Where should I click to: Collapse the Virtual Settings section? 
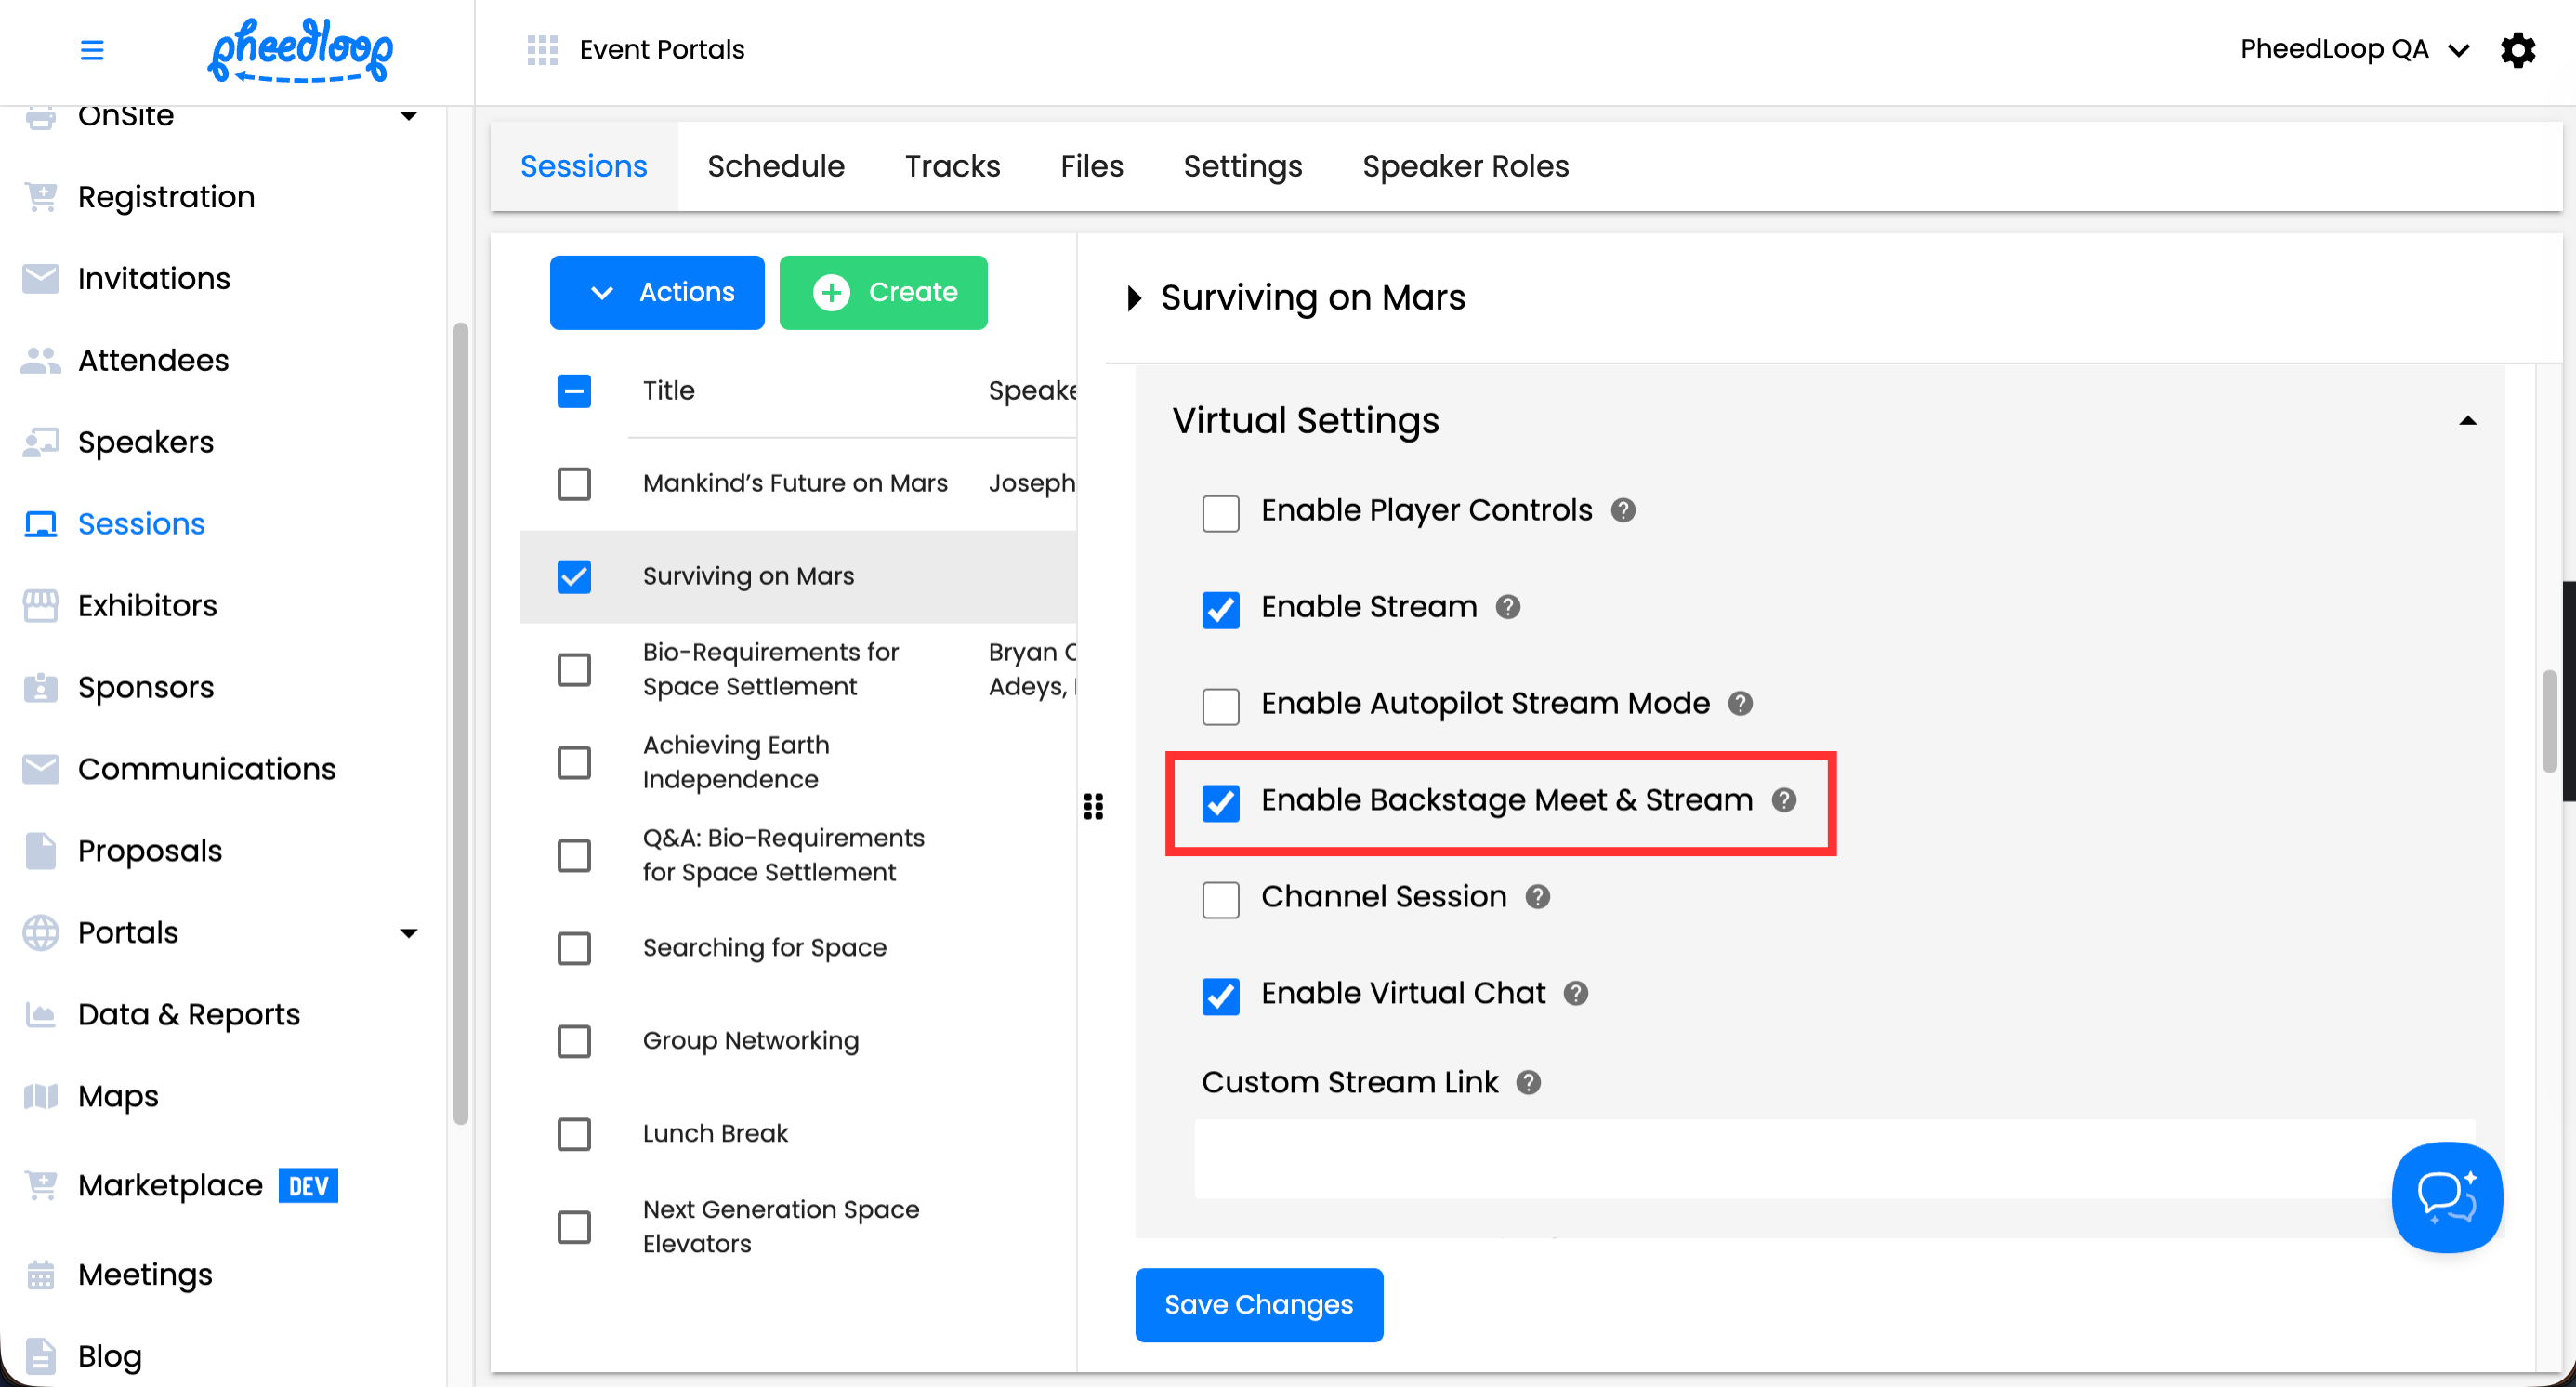(x=2467, y=421)
